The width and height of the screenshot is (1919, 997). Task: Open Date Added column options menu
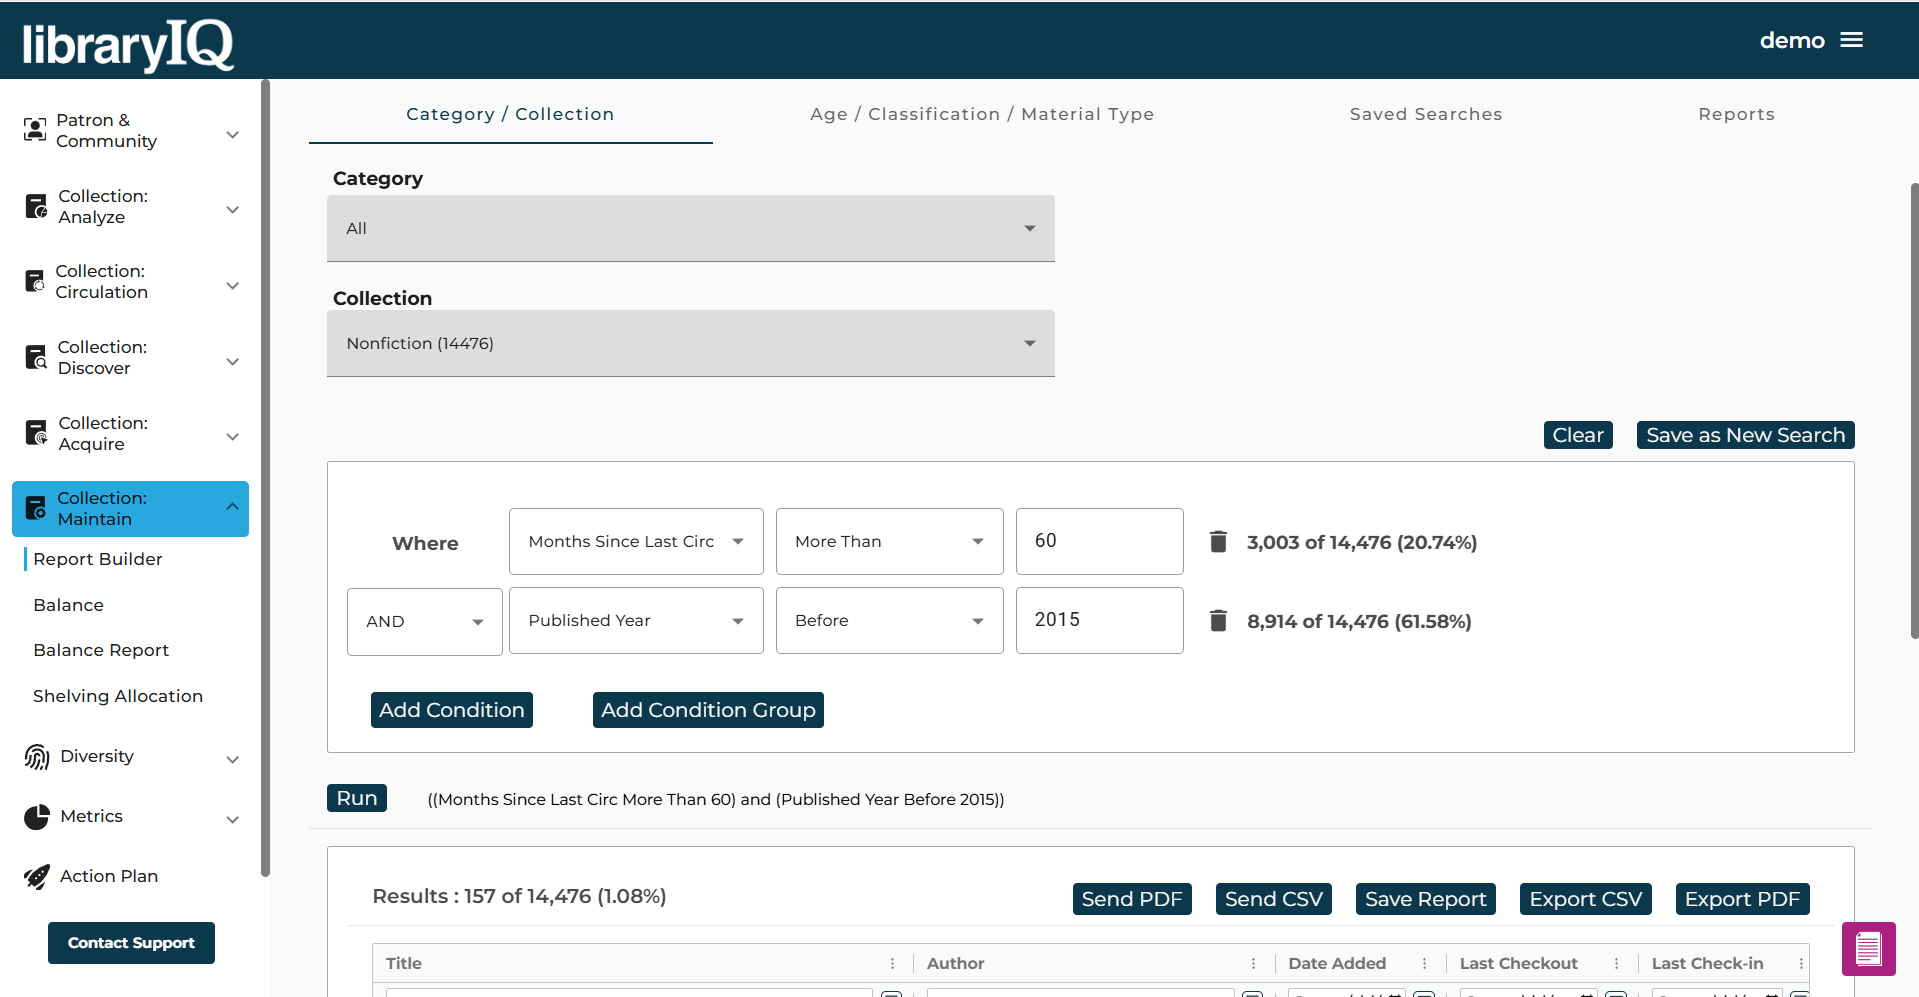coord(1424,963)
